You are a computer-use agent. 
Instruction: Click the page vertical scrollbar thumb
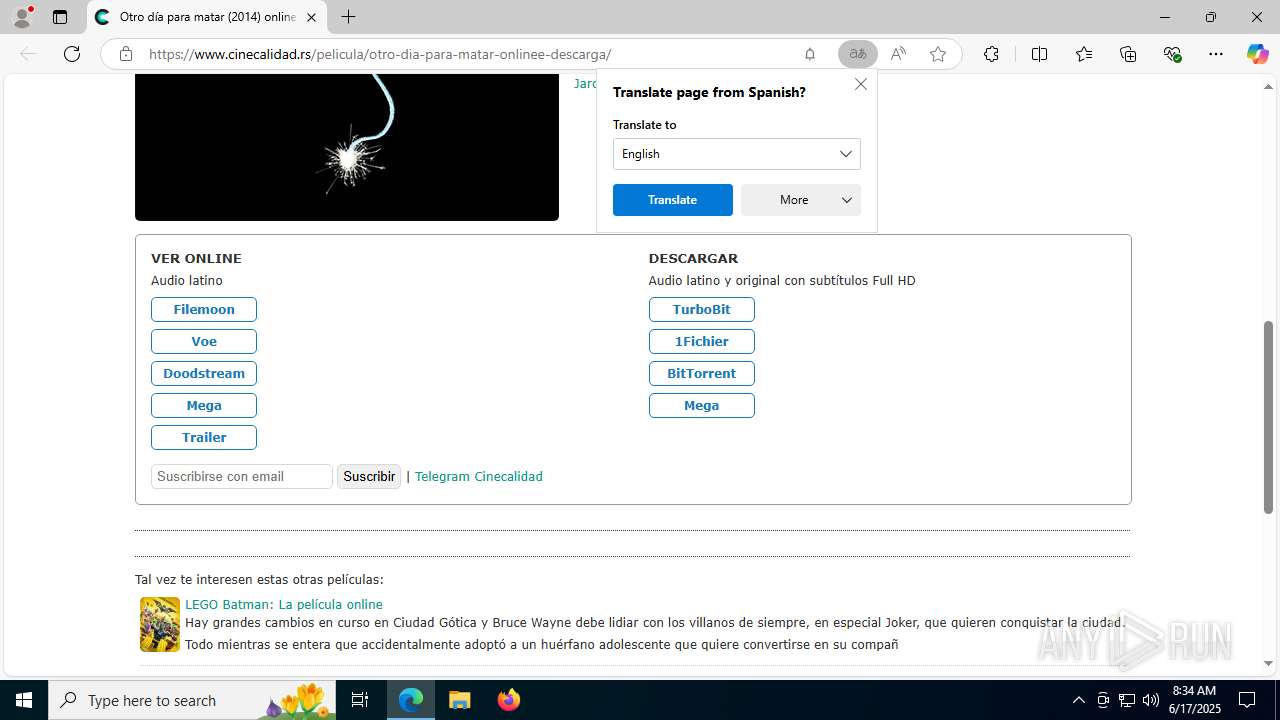1269,417
